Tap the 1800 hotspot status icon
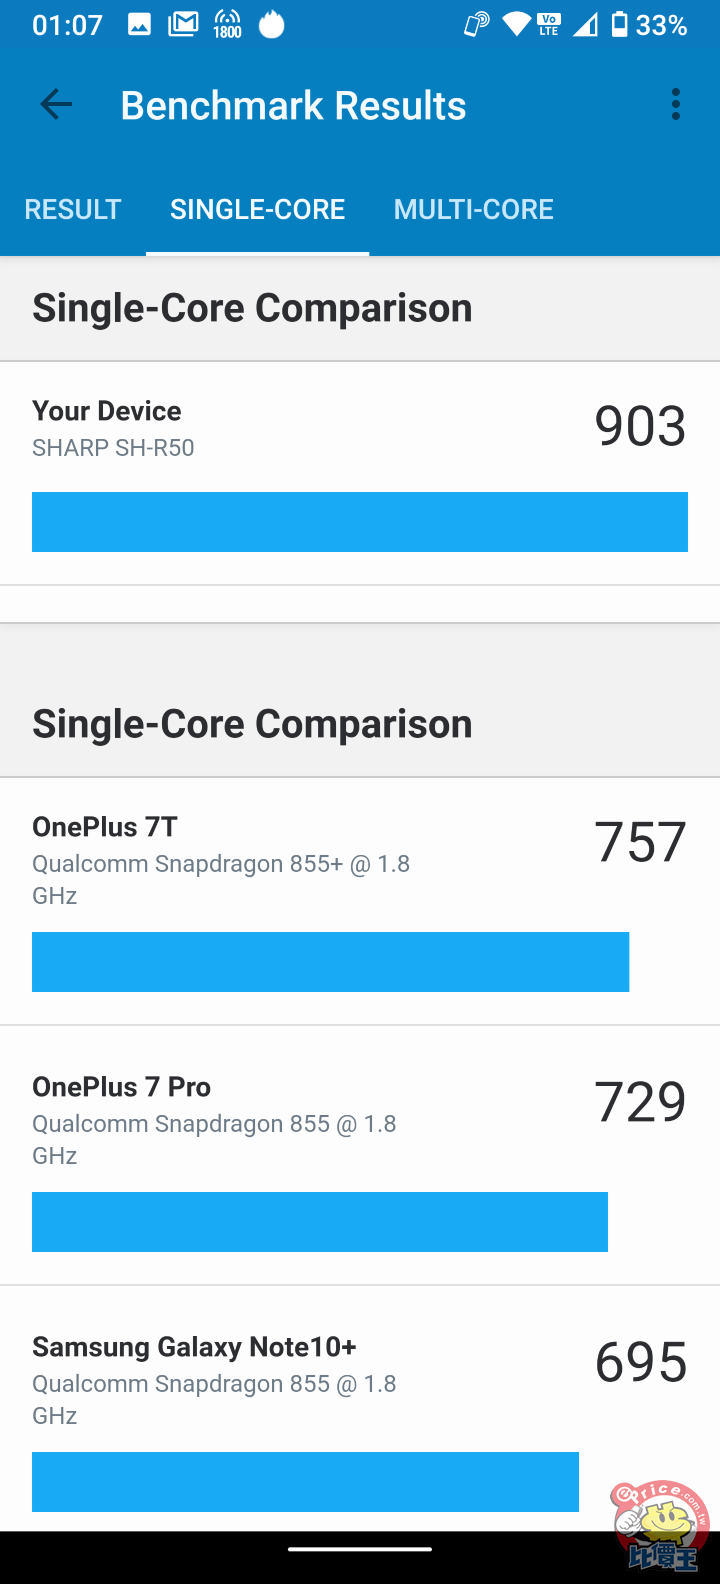 point(228,25)
